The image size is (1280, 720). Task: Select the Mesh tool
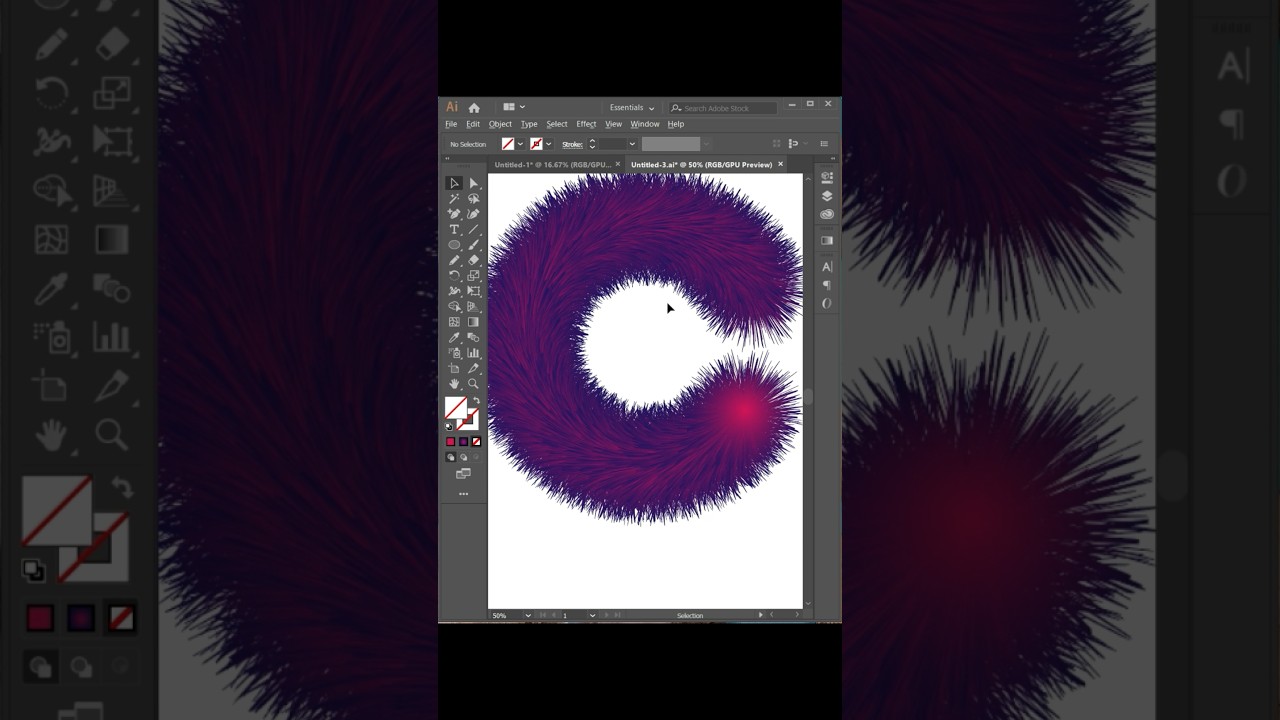point(454,322)
